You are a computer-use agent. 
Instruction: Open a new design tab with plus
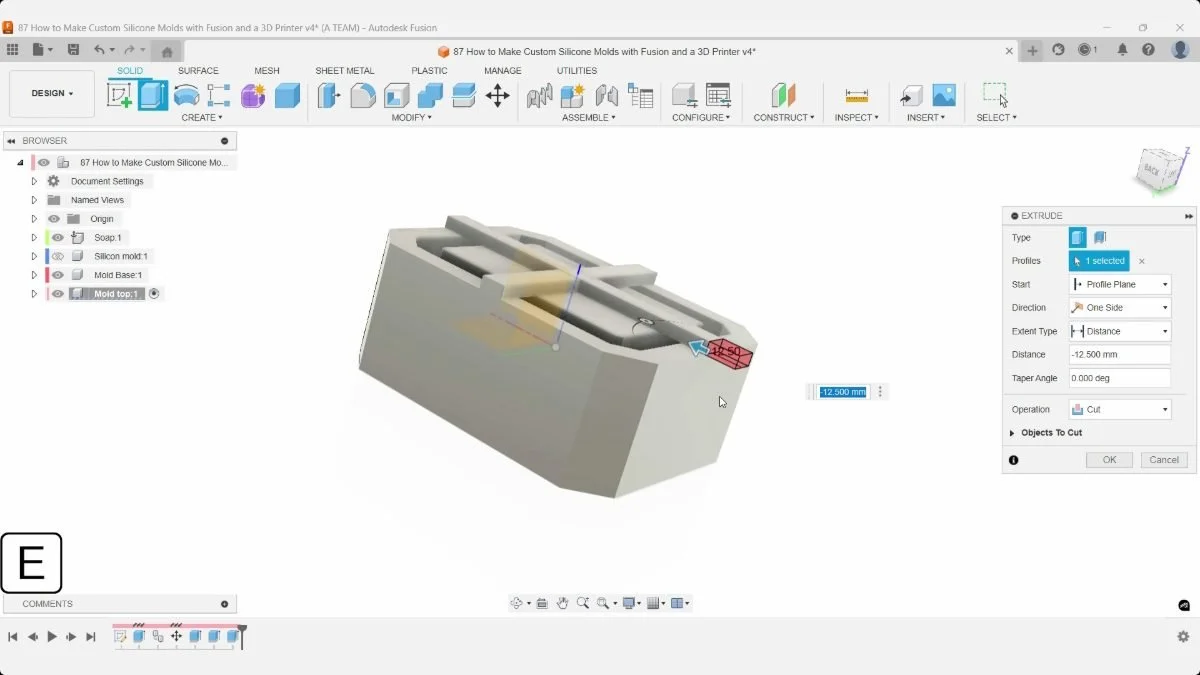pyautogui.click(x=1032, y=50)
